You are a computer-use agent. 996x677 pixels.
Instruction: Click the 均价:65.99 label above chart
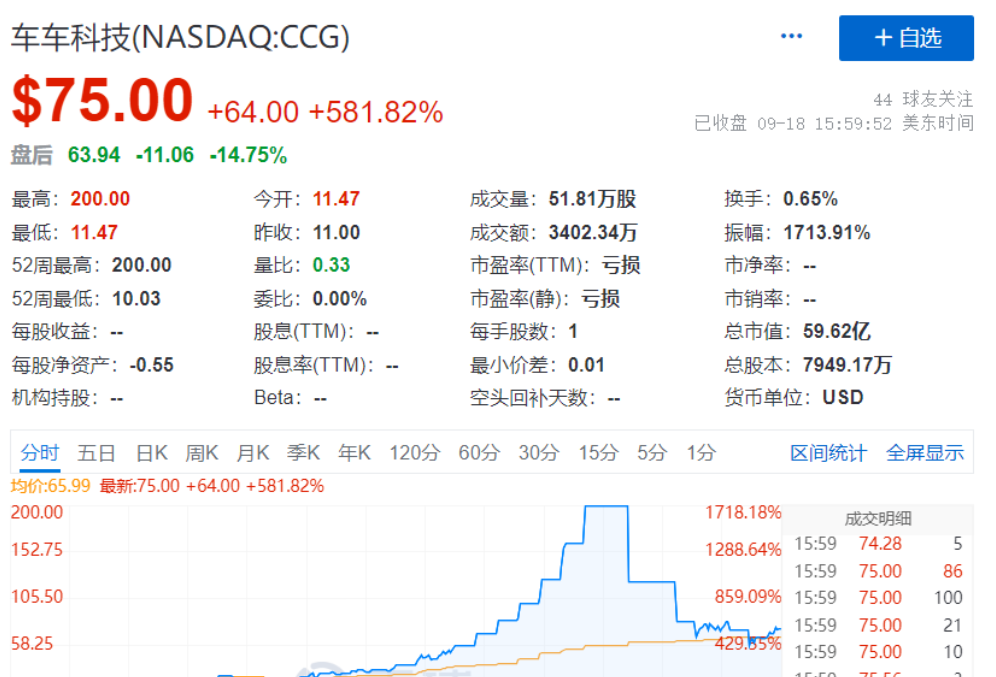click(x=51, y=486)
